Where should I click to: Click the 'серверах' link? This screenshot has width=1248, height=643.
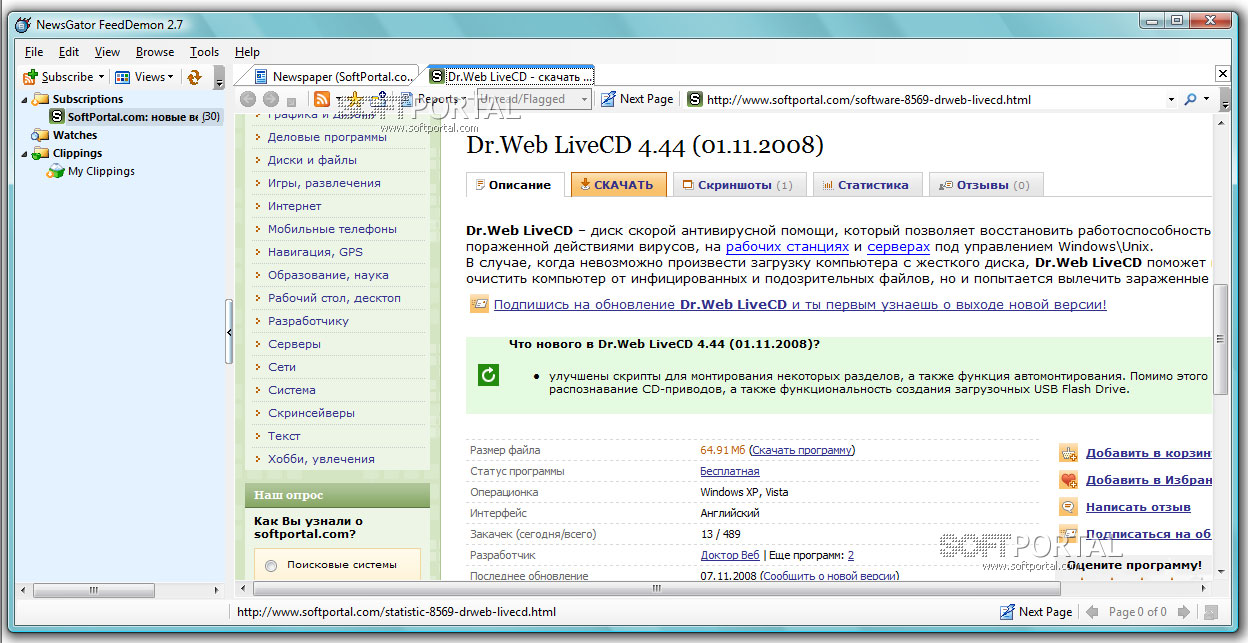(898, 246)
